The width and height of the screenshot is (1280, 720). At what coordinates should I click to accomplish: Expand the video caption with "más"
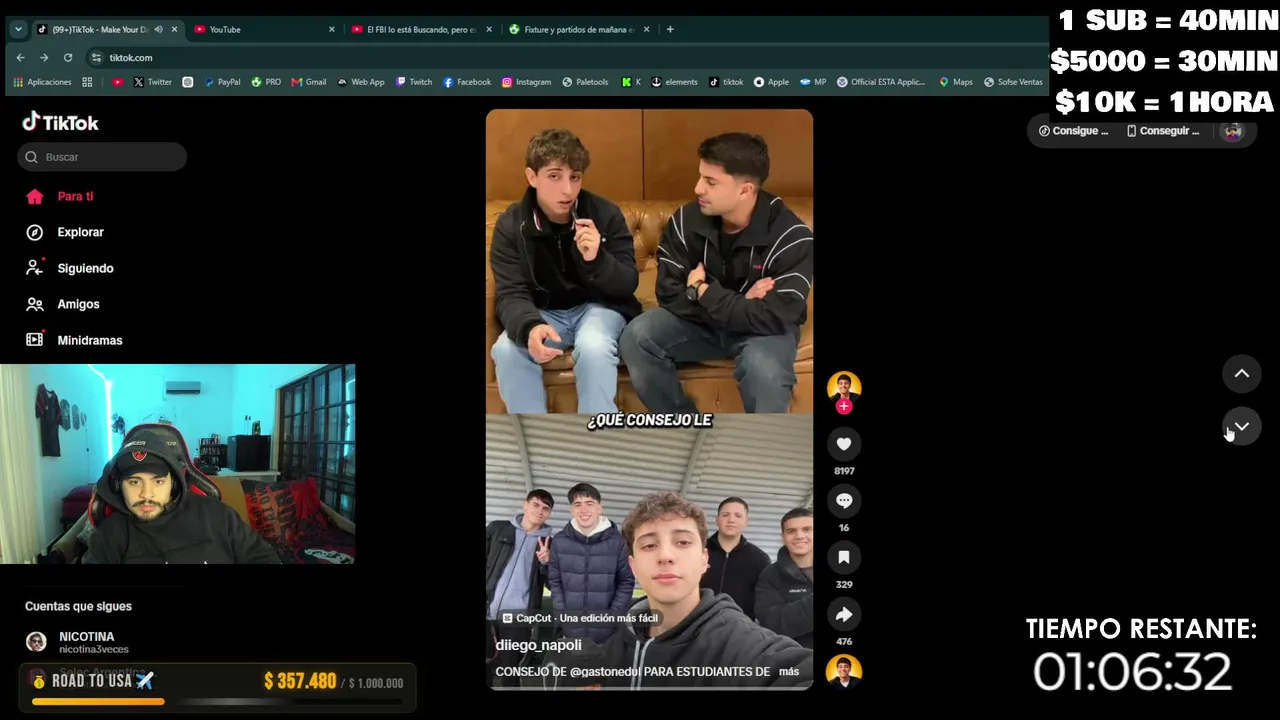pyautogui.click(x=789, y=672)
